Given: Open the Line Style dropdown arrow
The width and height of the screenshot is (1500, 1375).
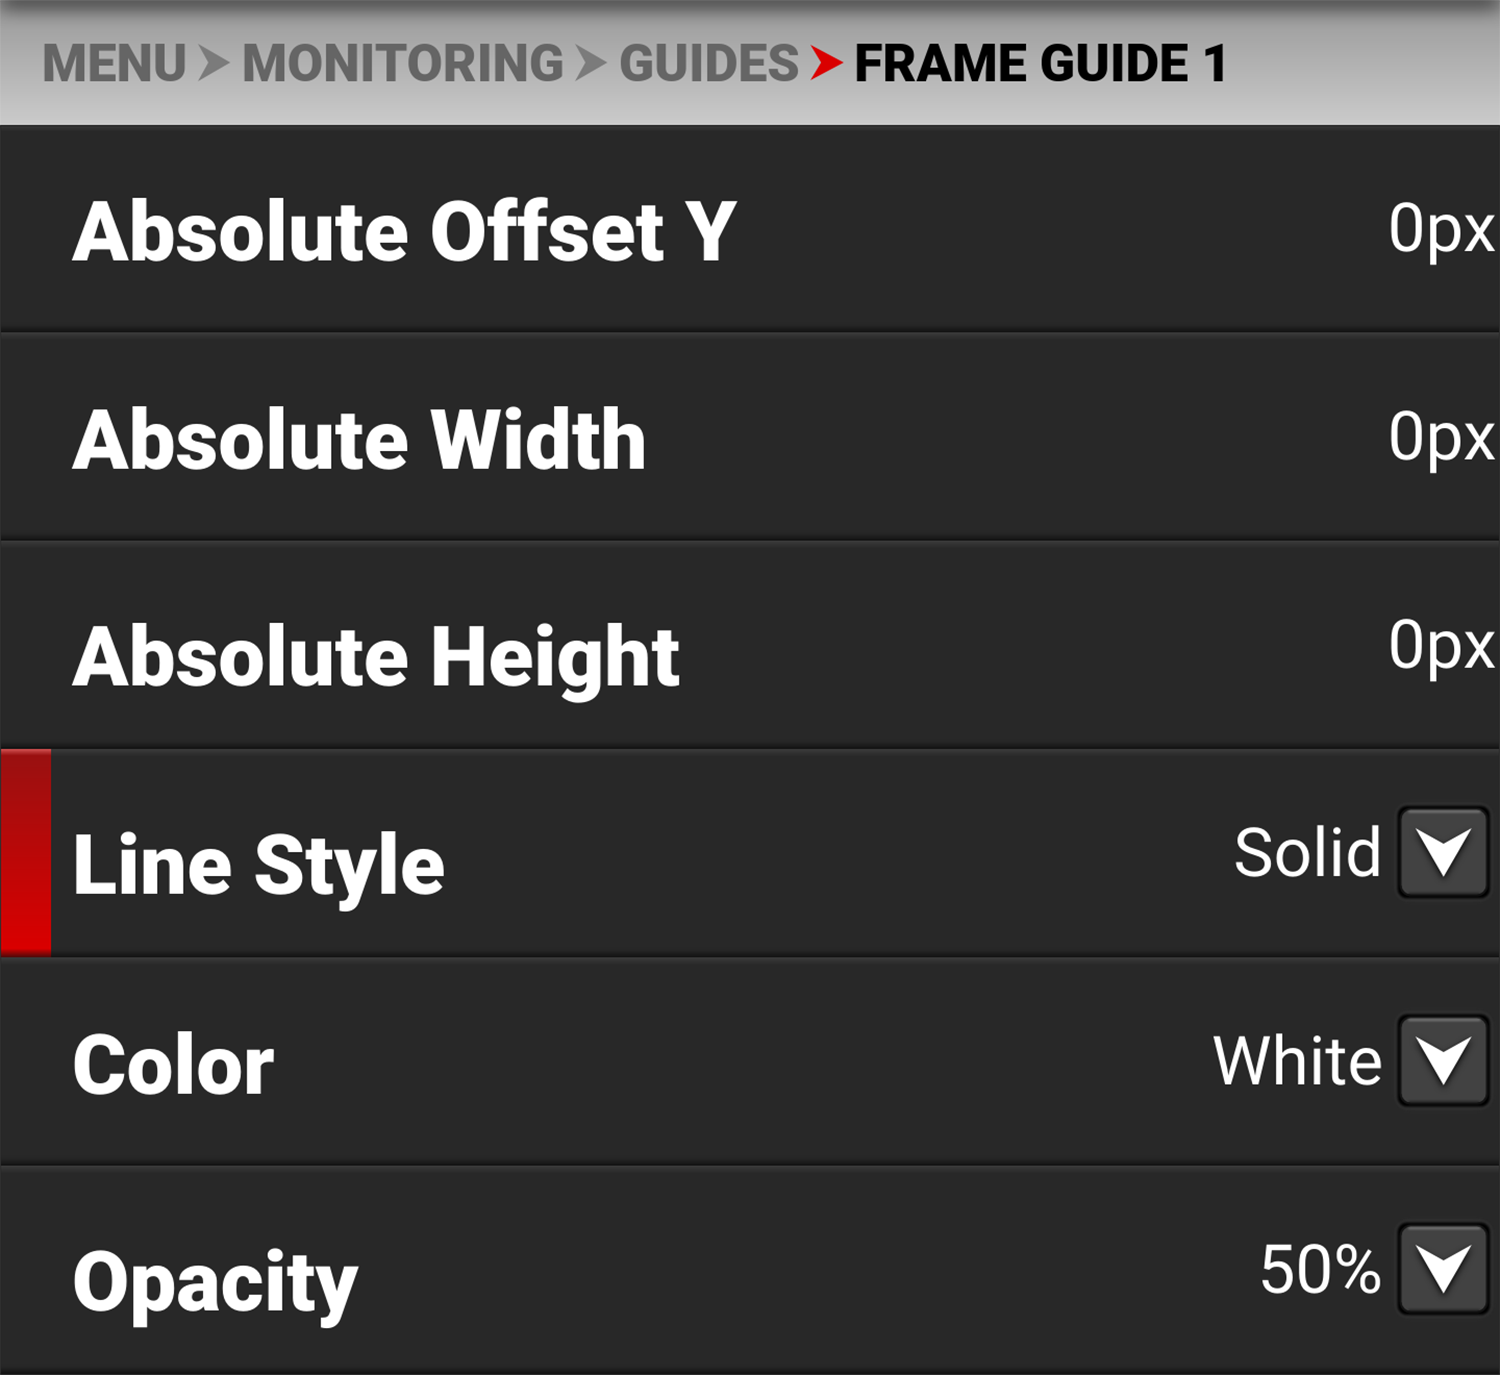Looking at the screenshot, I should pyautogui.click(x=1443, y=853).
